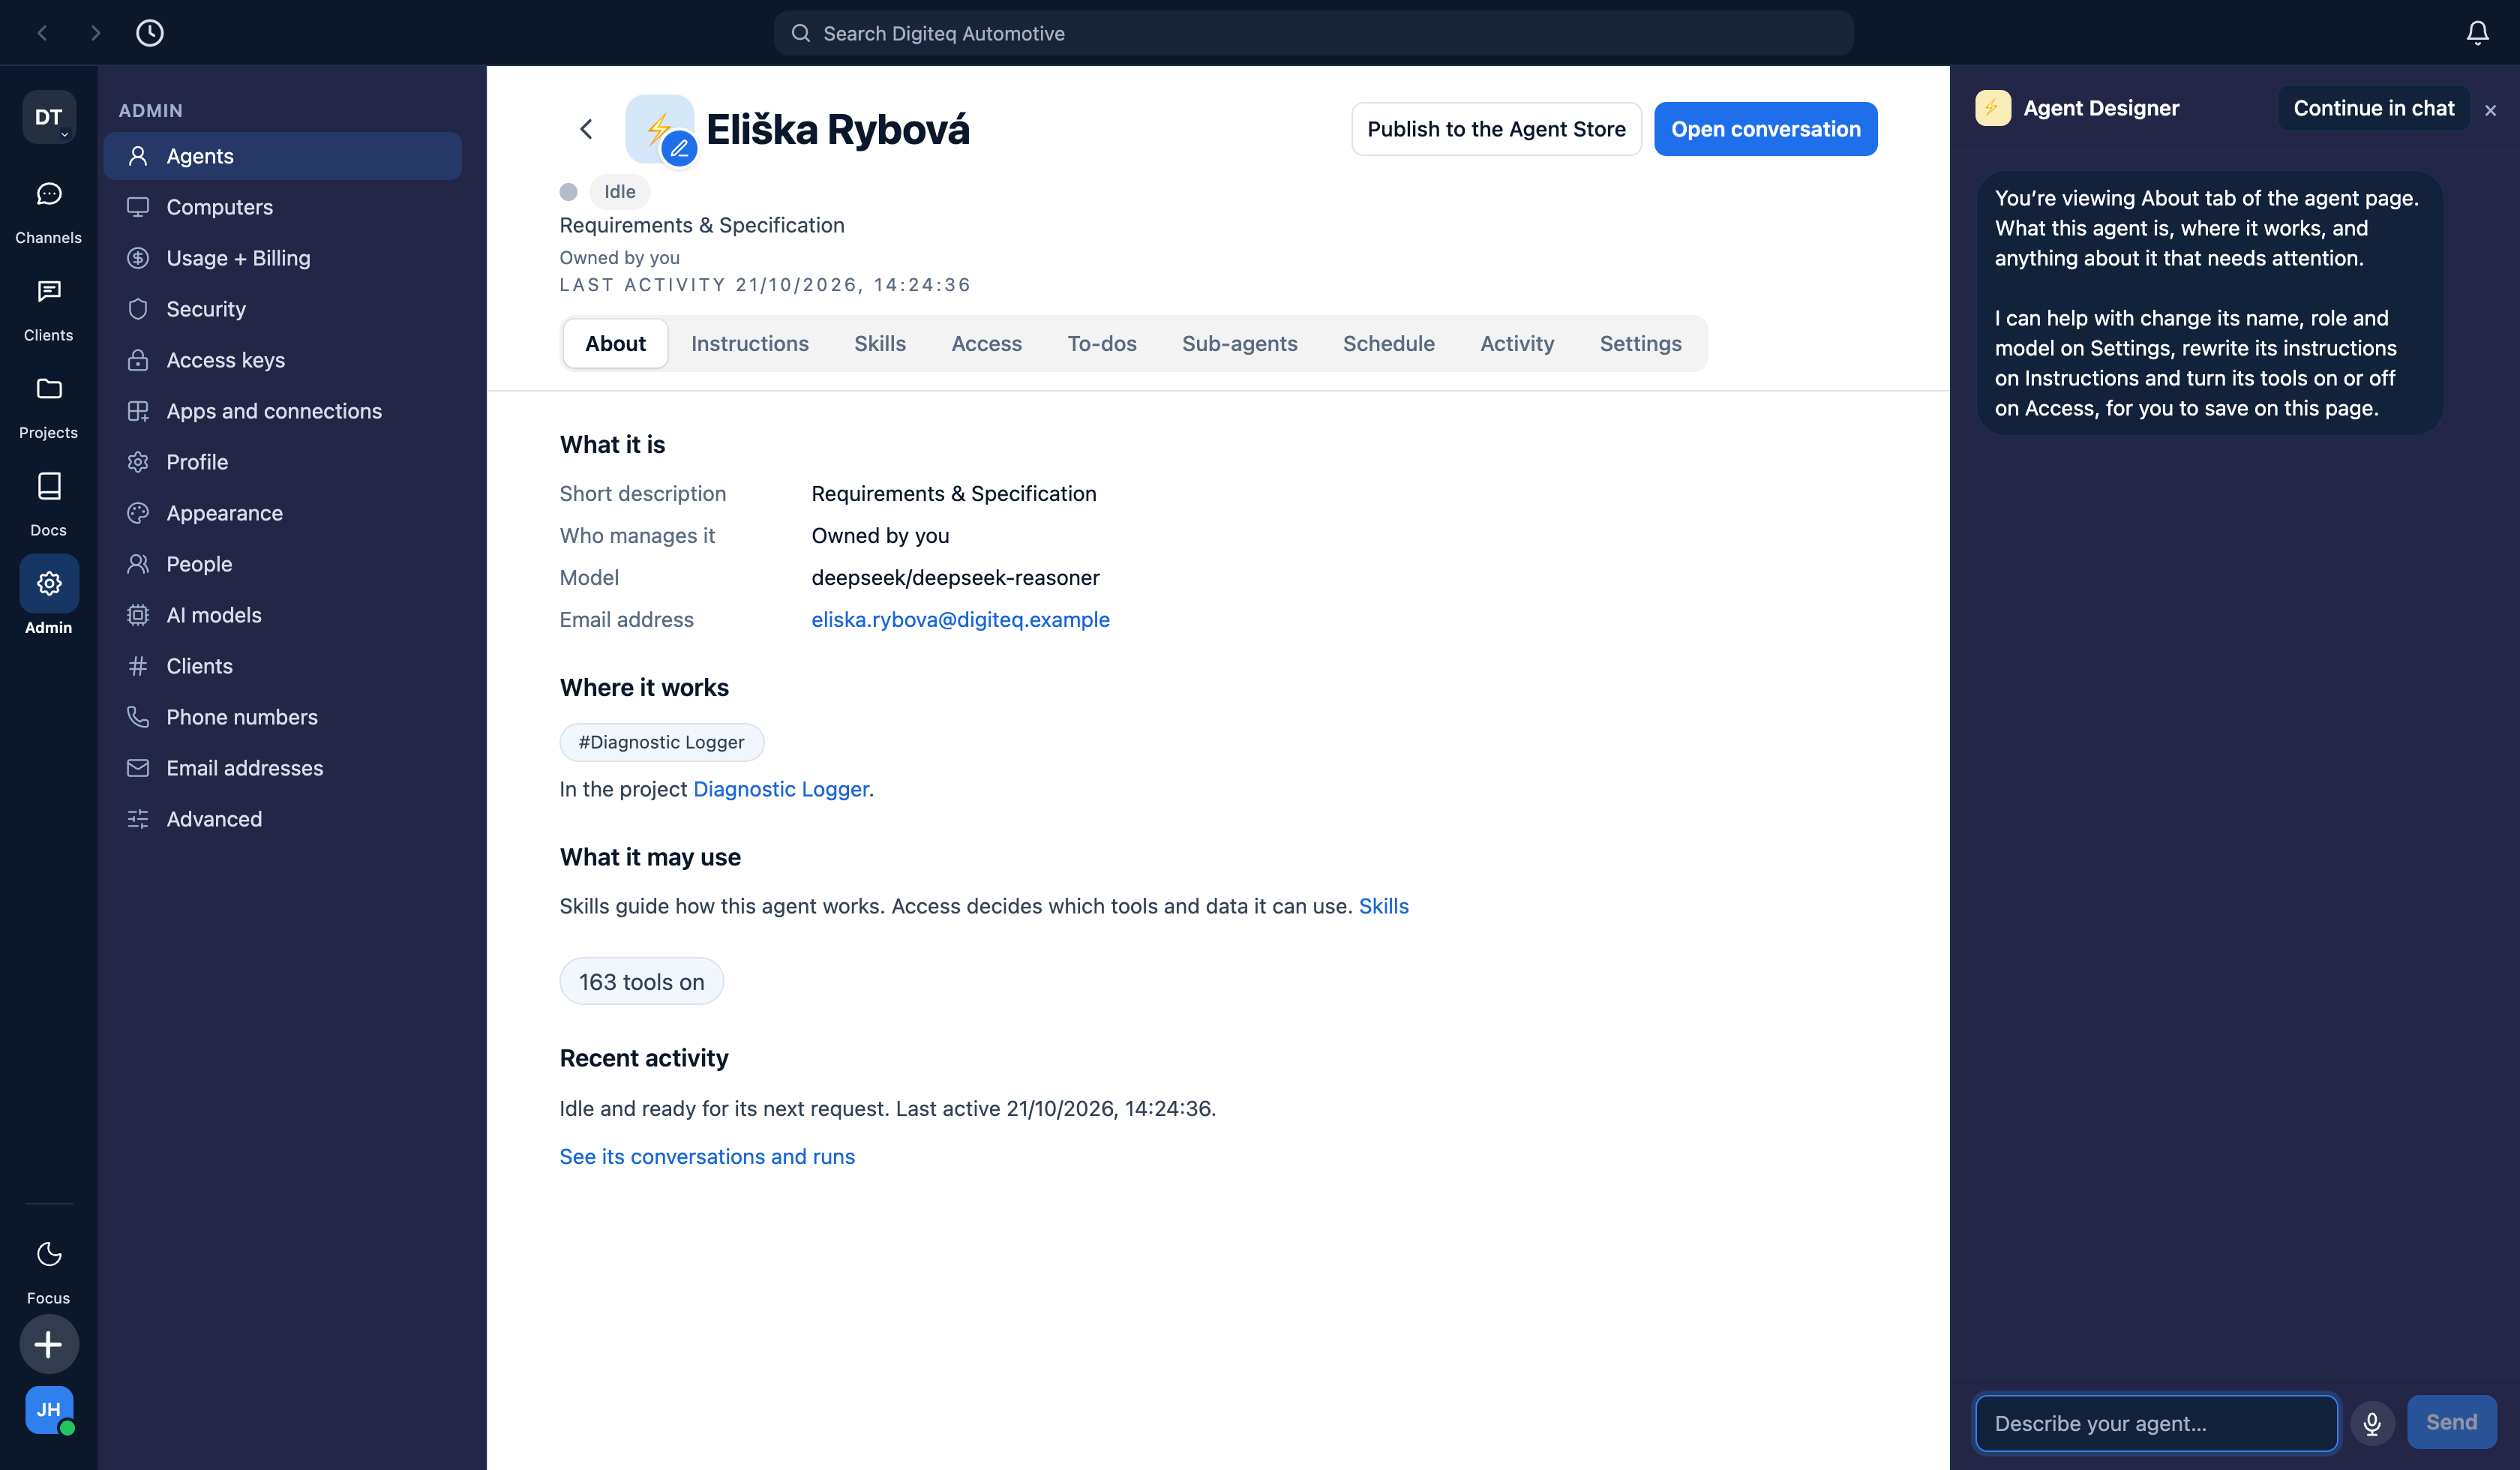Open JH user avatar
2520x1470 pixels.
49,1409
